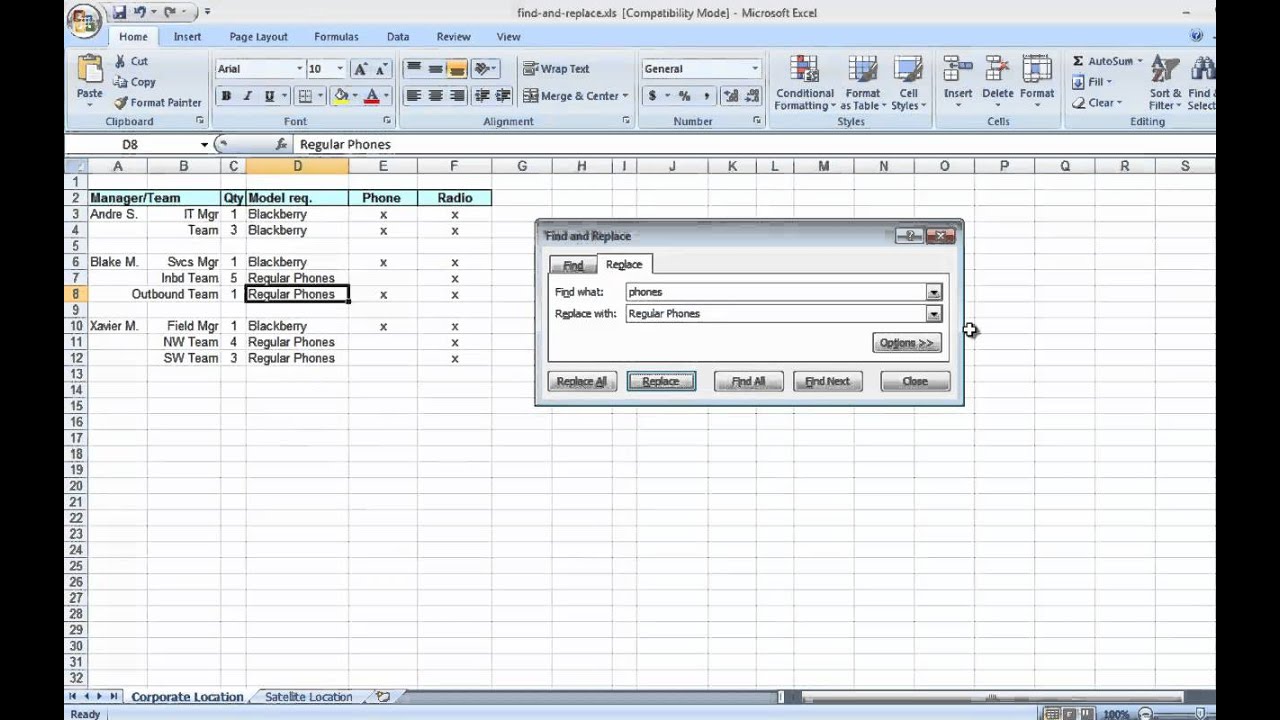The height and width of the screenshot is (720, 1280).
Task: Toggle highlighted Bottom Align button
Action: coord(457,69)
